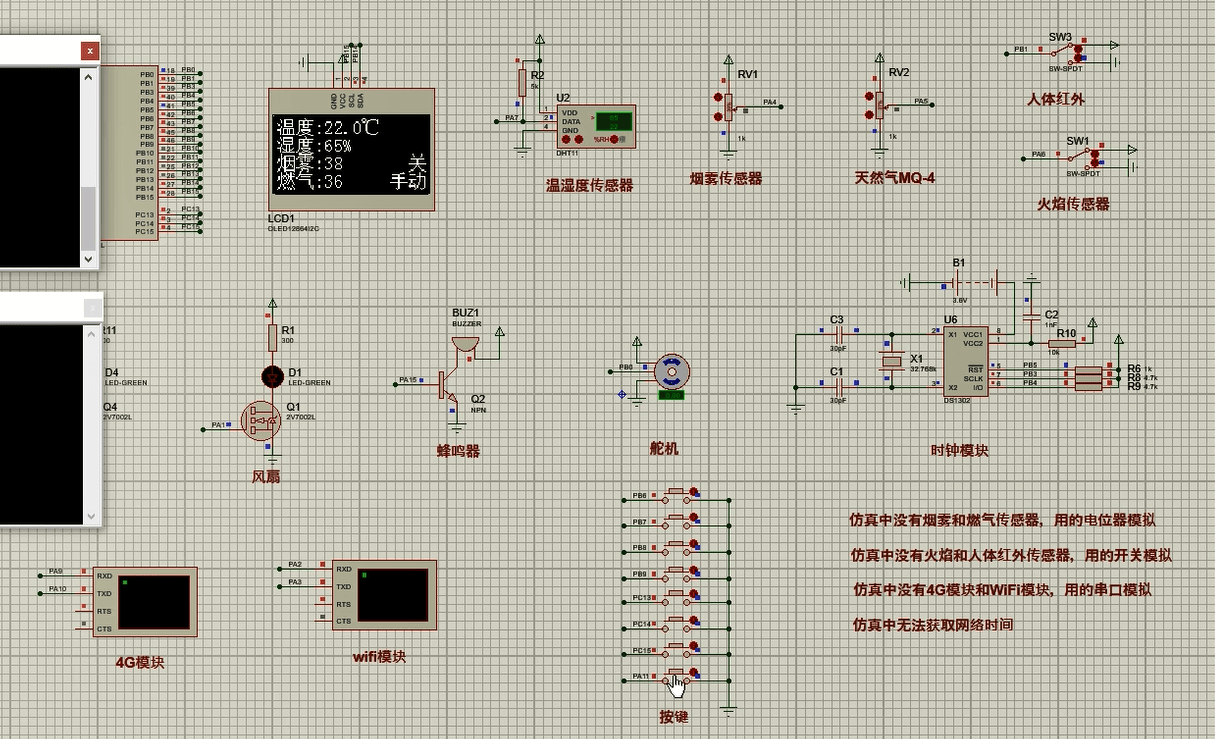Click the D1 green LED

pos(271,376)
